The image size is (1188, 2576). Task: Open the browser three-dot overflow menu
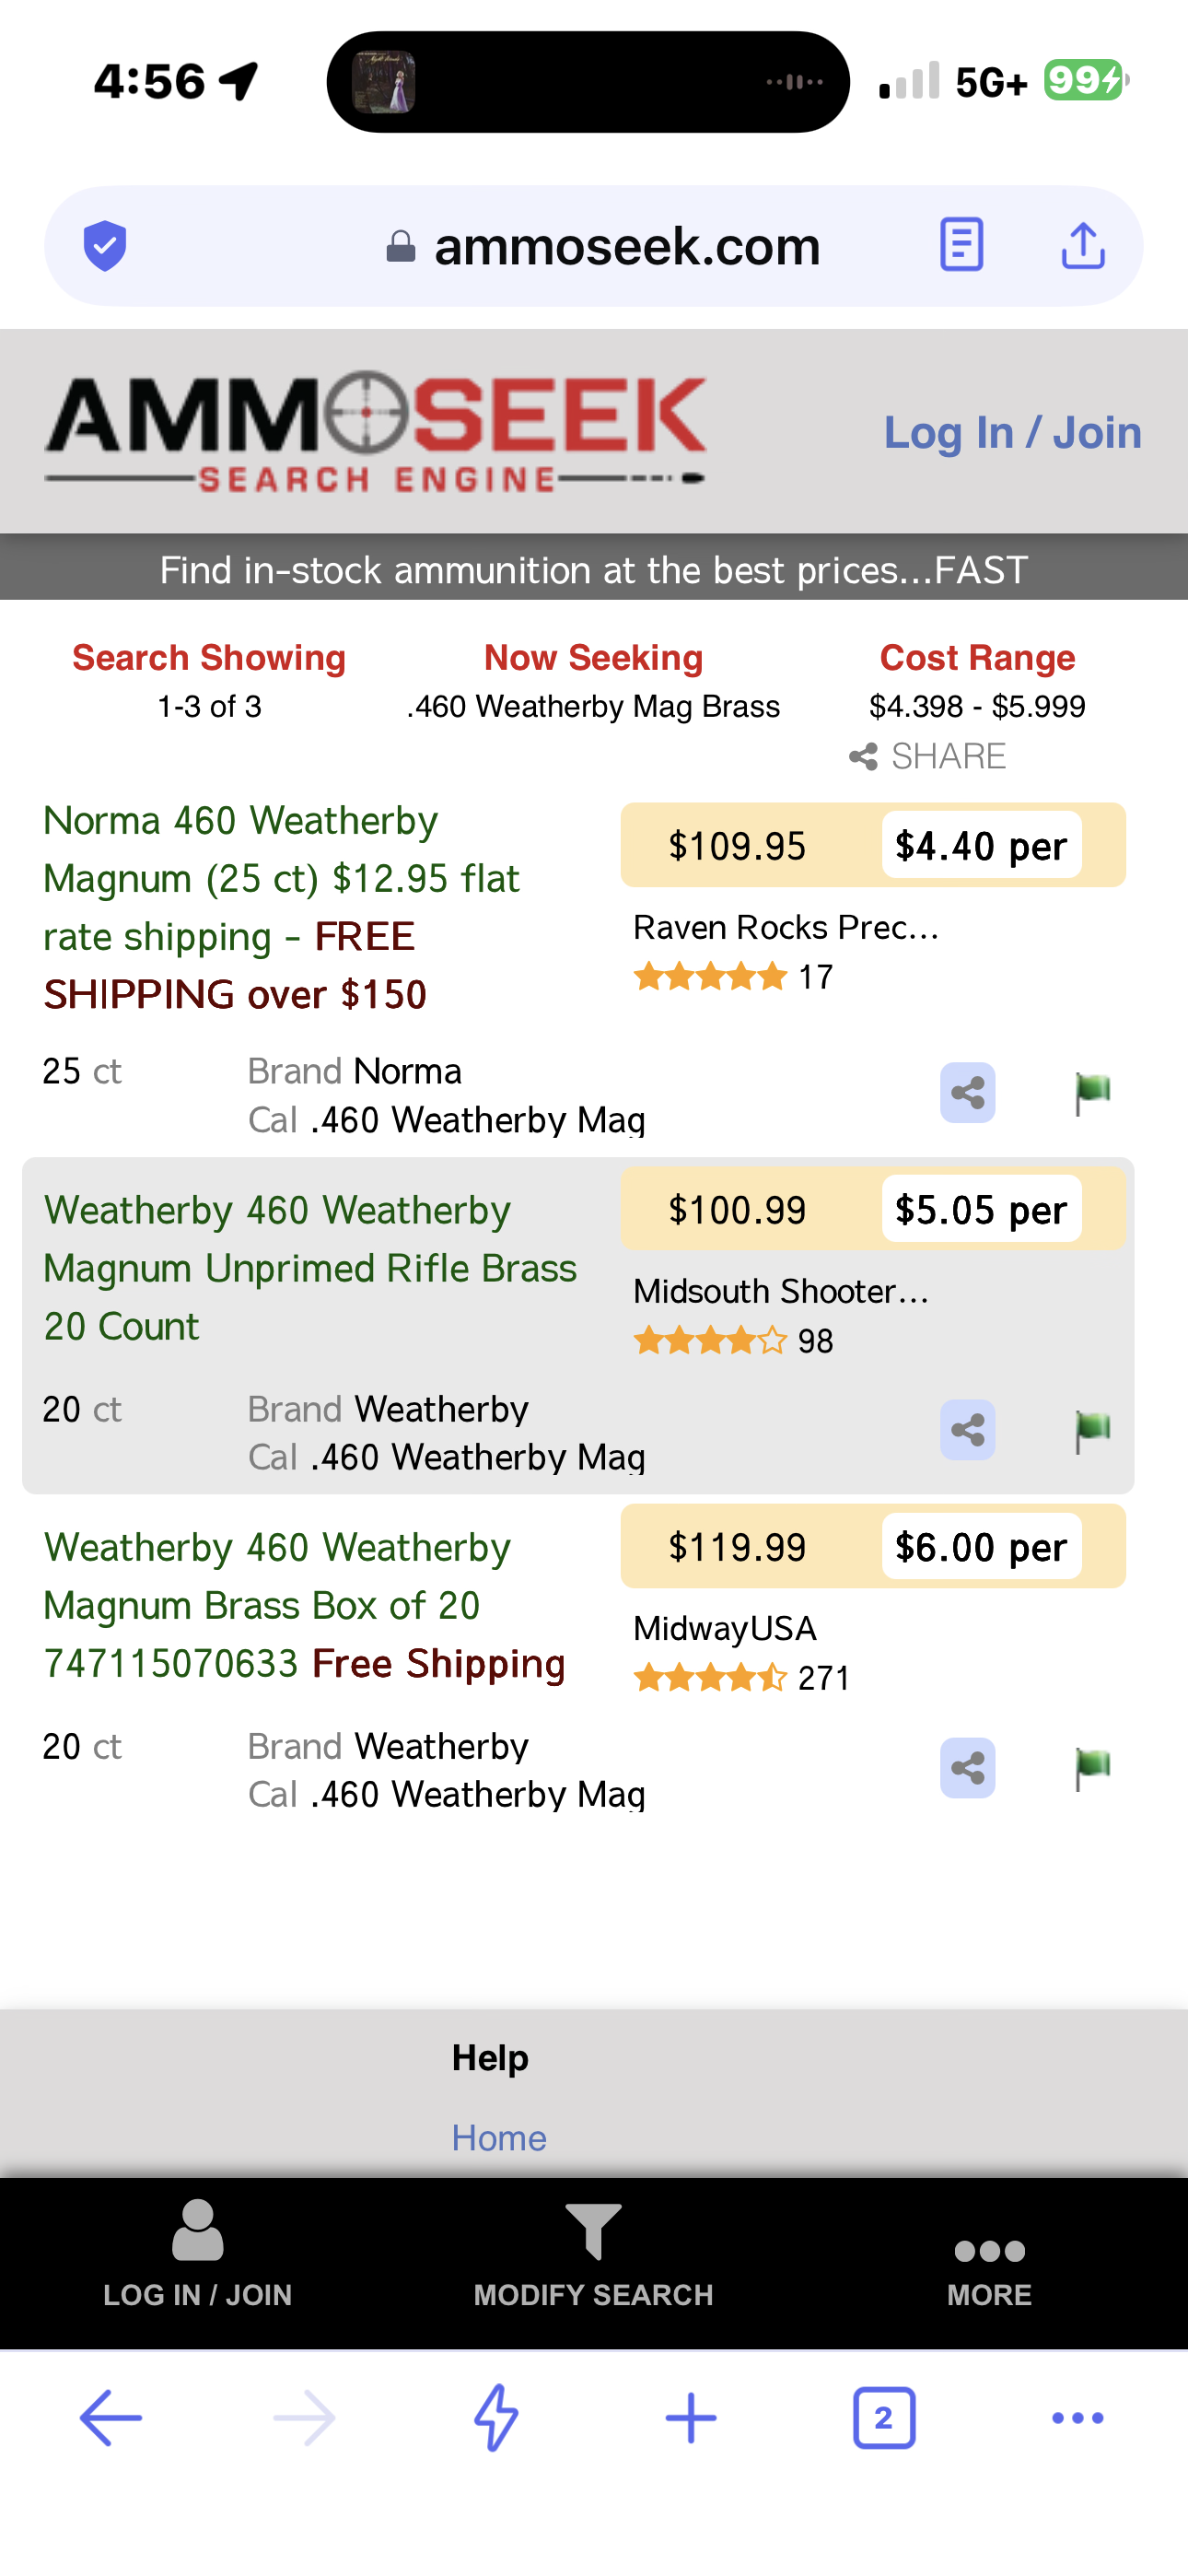(x=1078, y=2418)
